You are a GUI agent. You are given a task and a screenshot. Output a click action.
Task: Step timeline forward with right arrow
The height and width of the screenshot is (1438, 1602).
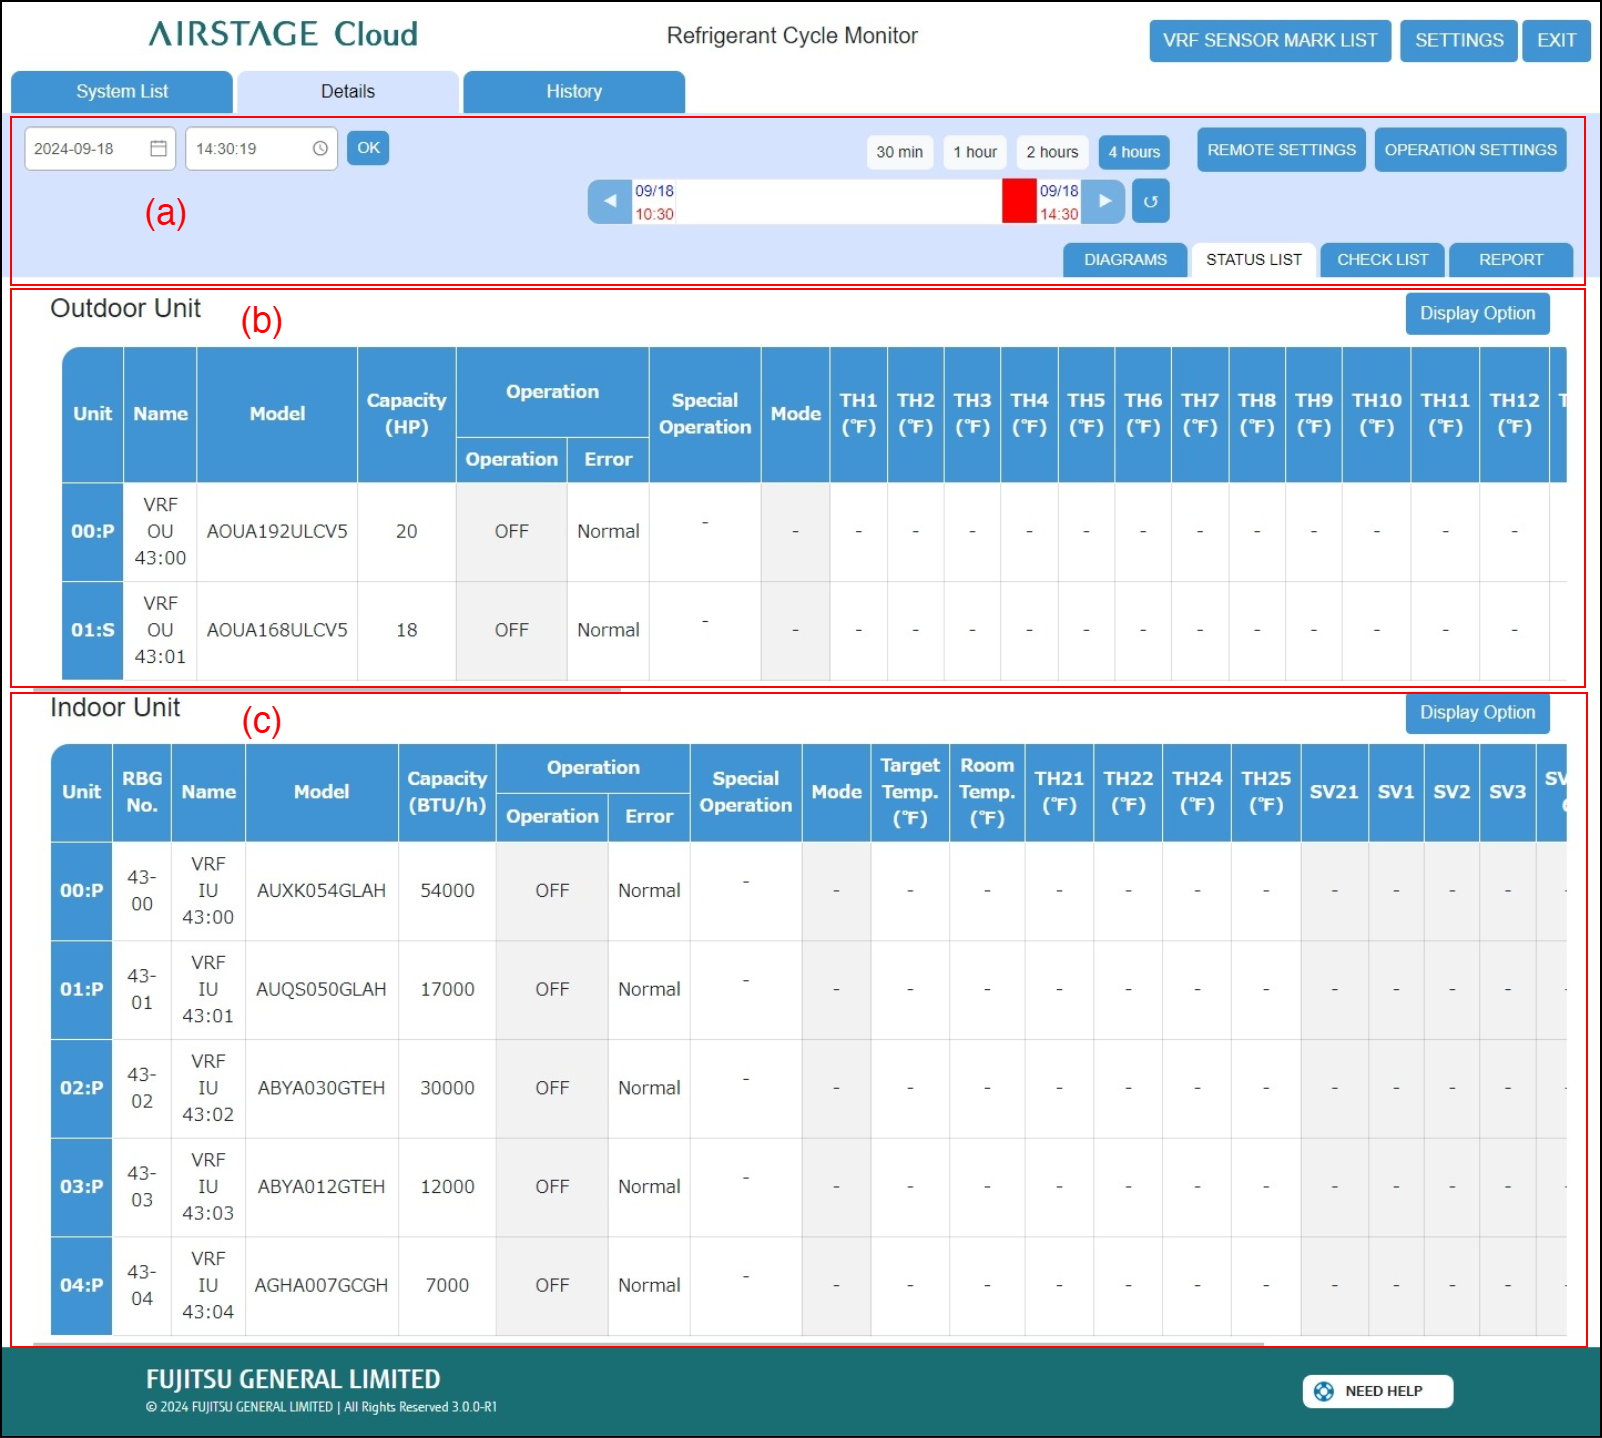pos(1104,201)
